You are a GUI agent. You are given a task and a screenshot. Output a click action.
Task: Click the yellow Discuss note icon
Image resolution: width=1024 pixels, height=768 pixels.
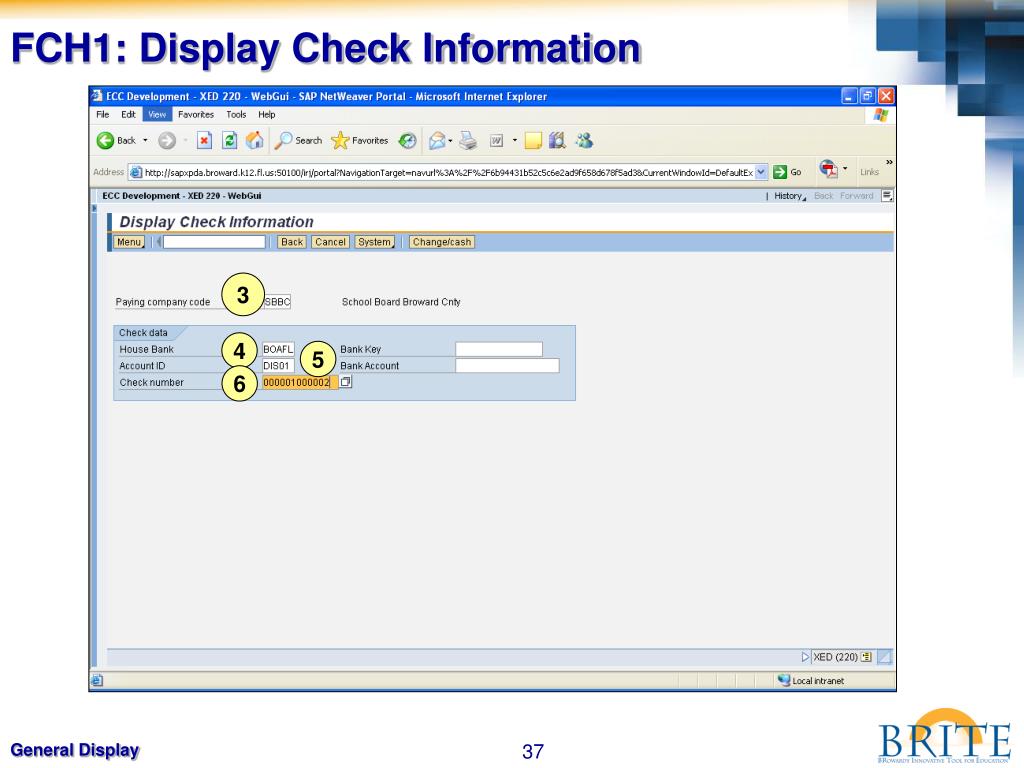tap(533, 140)
